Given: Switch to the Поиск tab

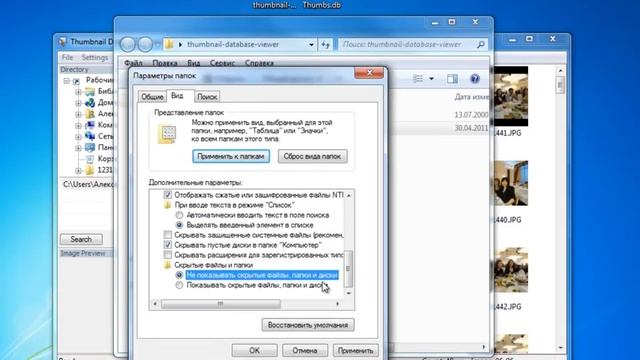Looking at the screenshot, I should [x=207, y=97].
